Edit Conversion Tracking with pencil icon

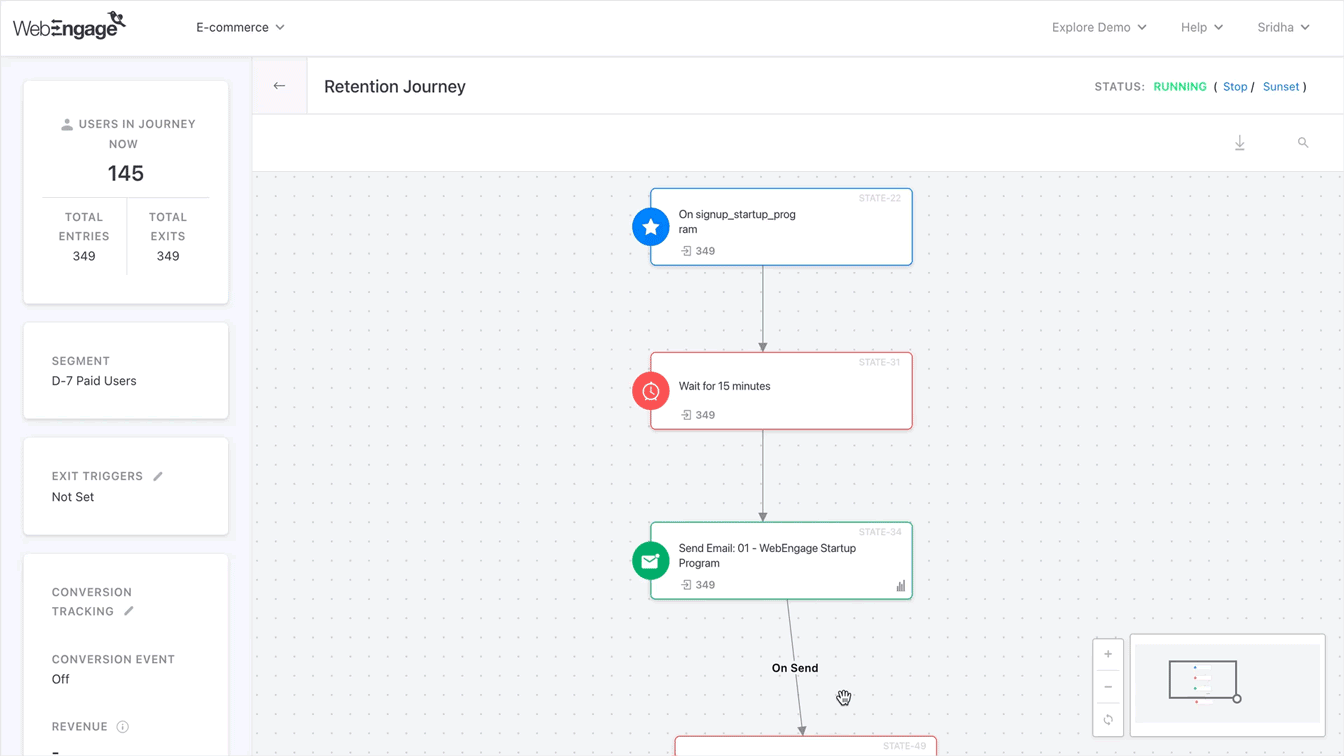(129, 611)
